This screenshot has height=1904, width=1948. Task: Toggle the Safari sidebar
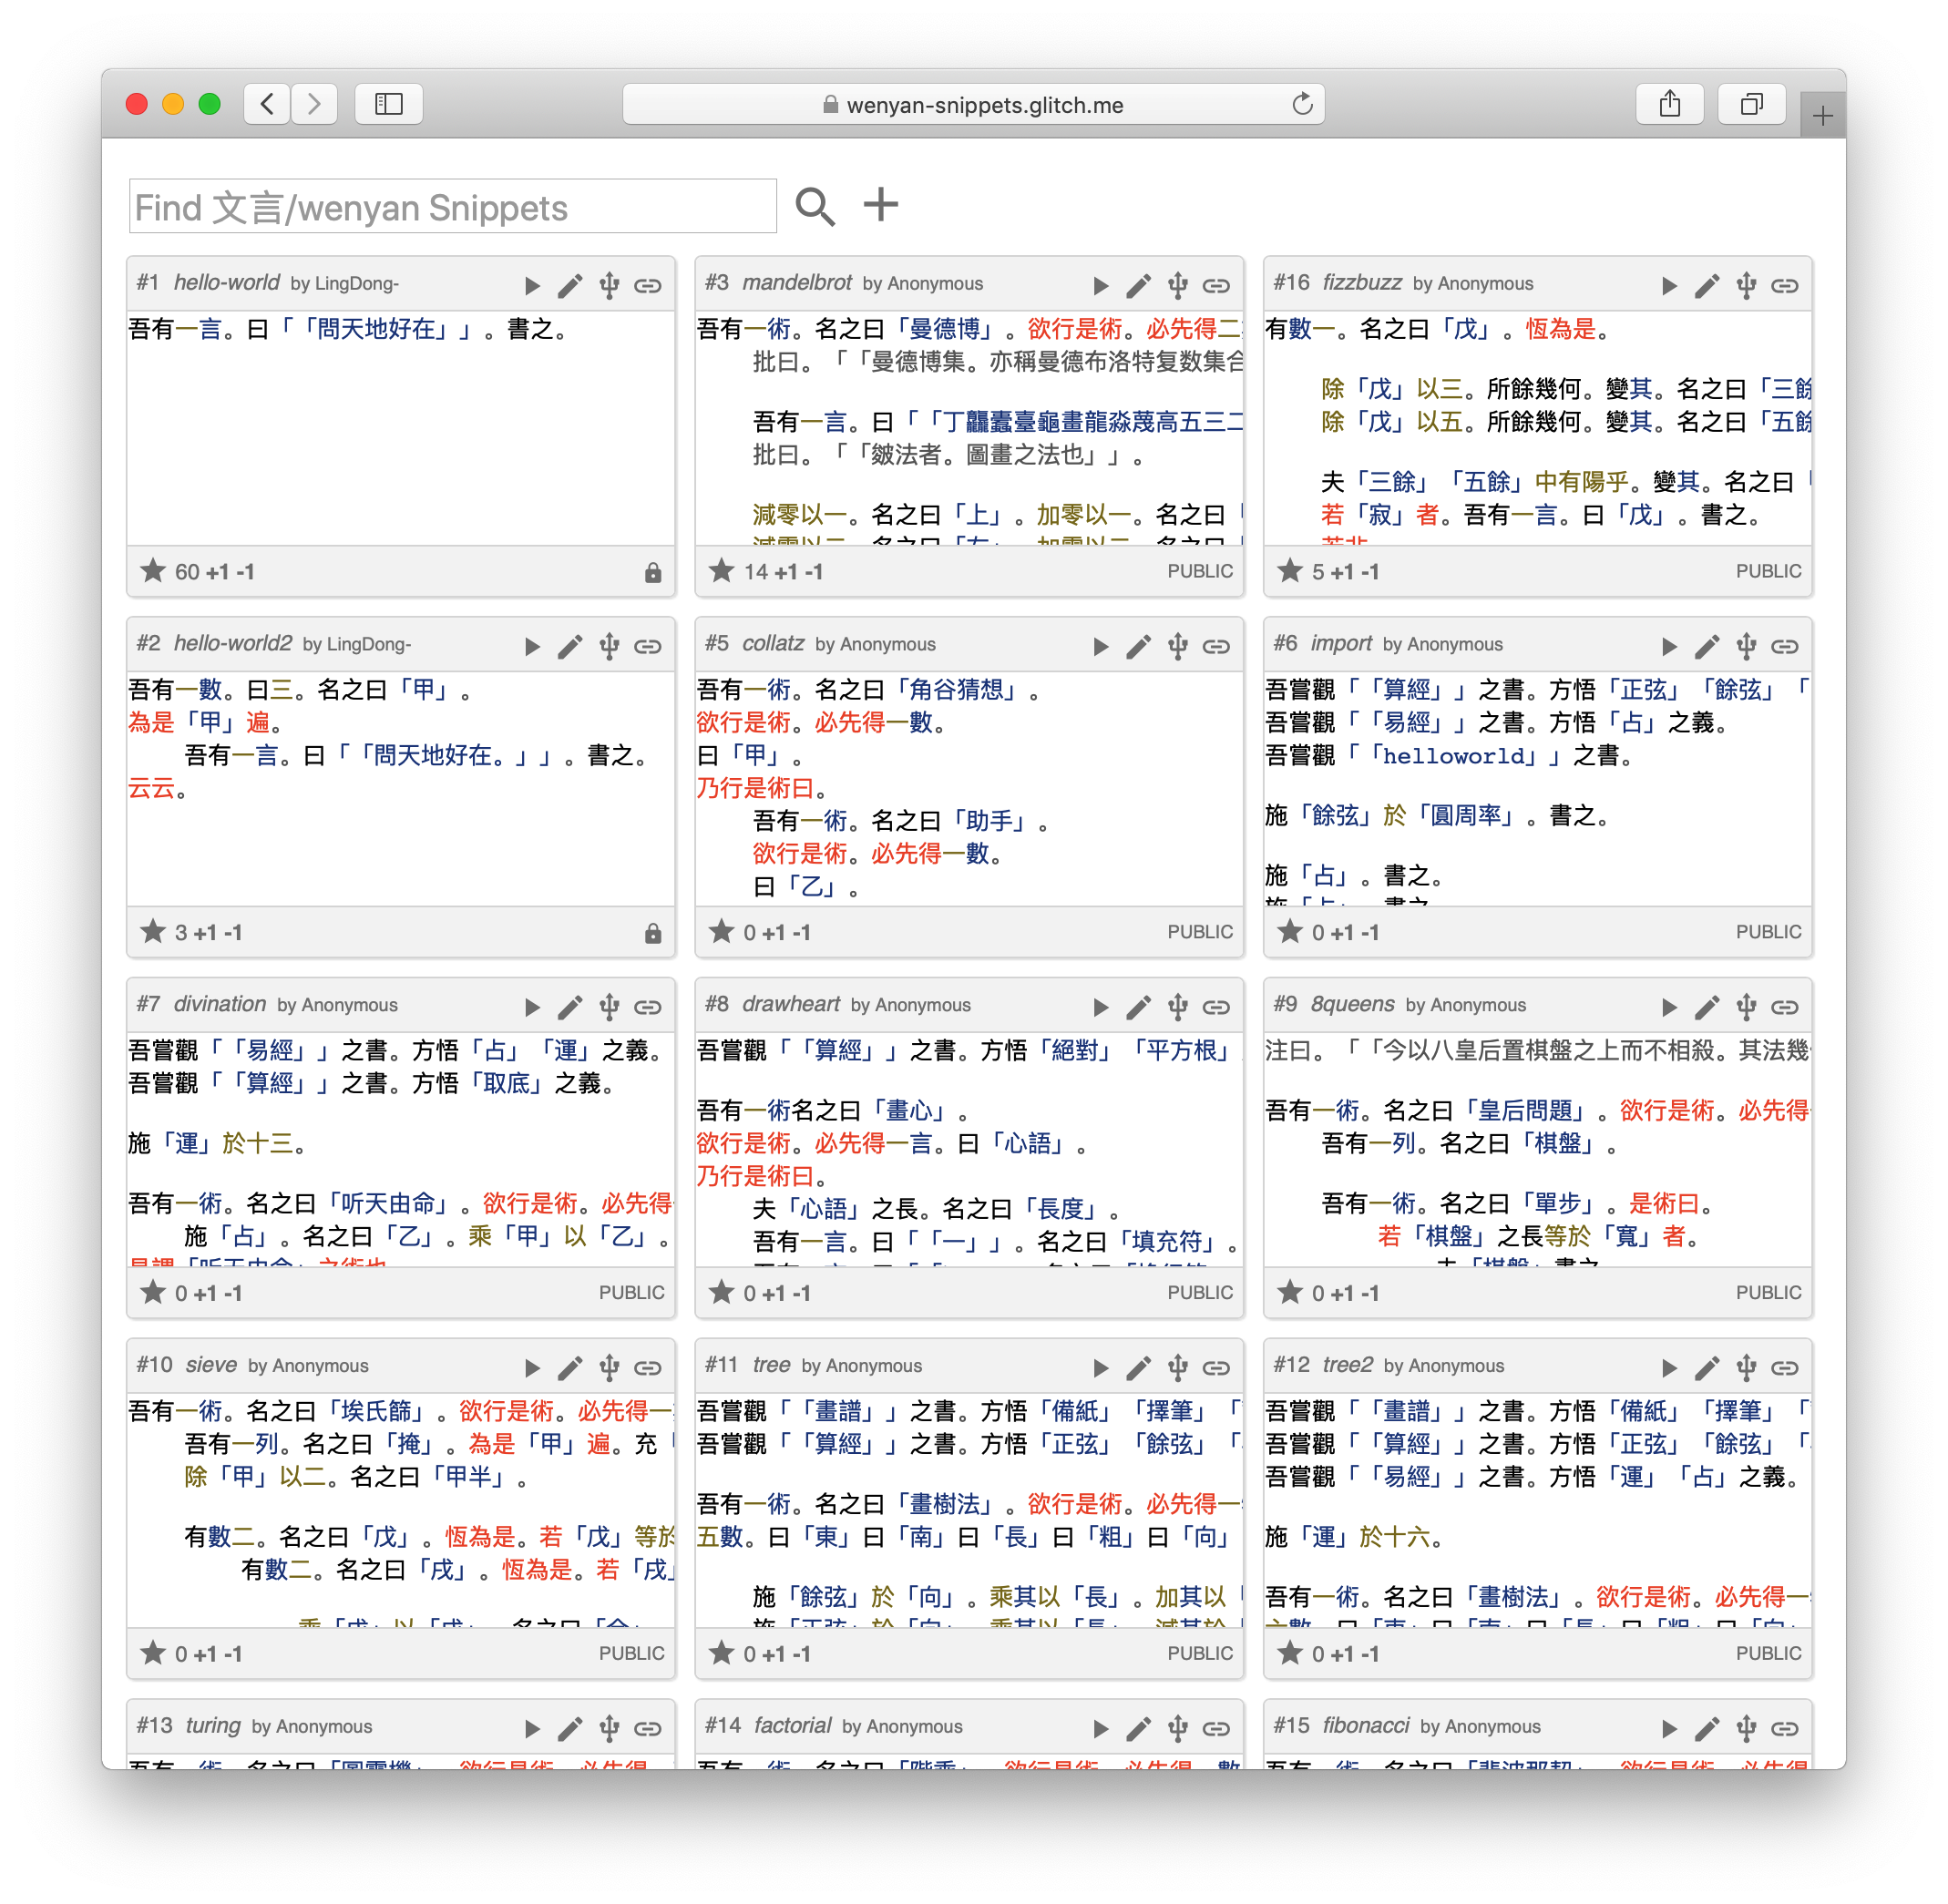pos(389,104)
